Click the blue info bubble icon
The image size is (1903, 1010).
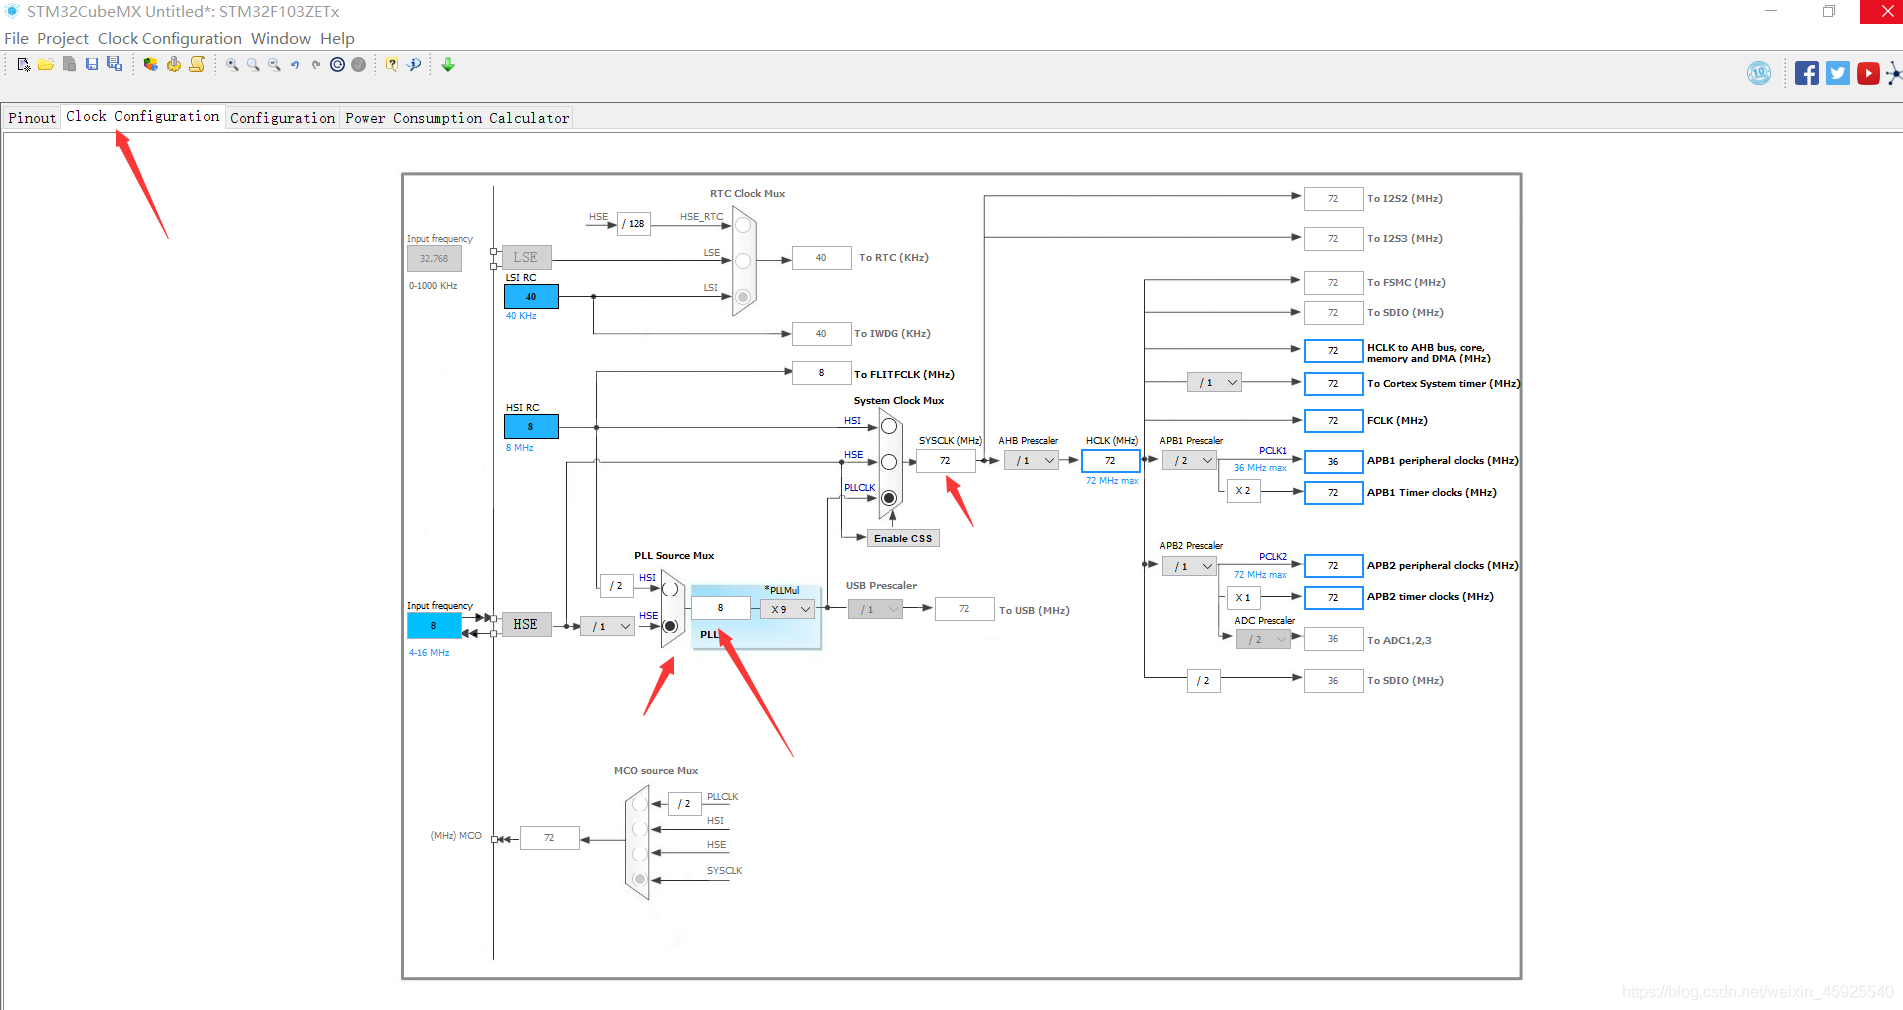pyautogui.click(x=415, y=65)
